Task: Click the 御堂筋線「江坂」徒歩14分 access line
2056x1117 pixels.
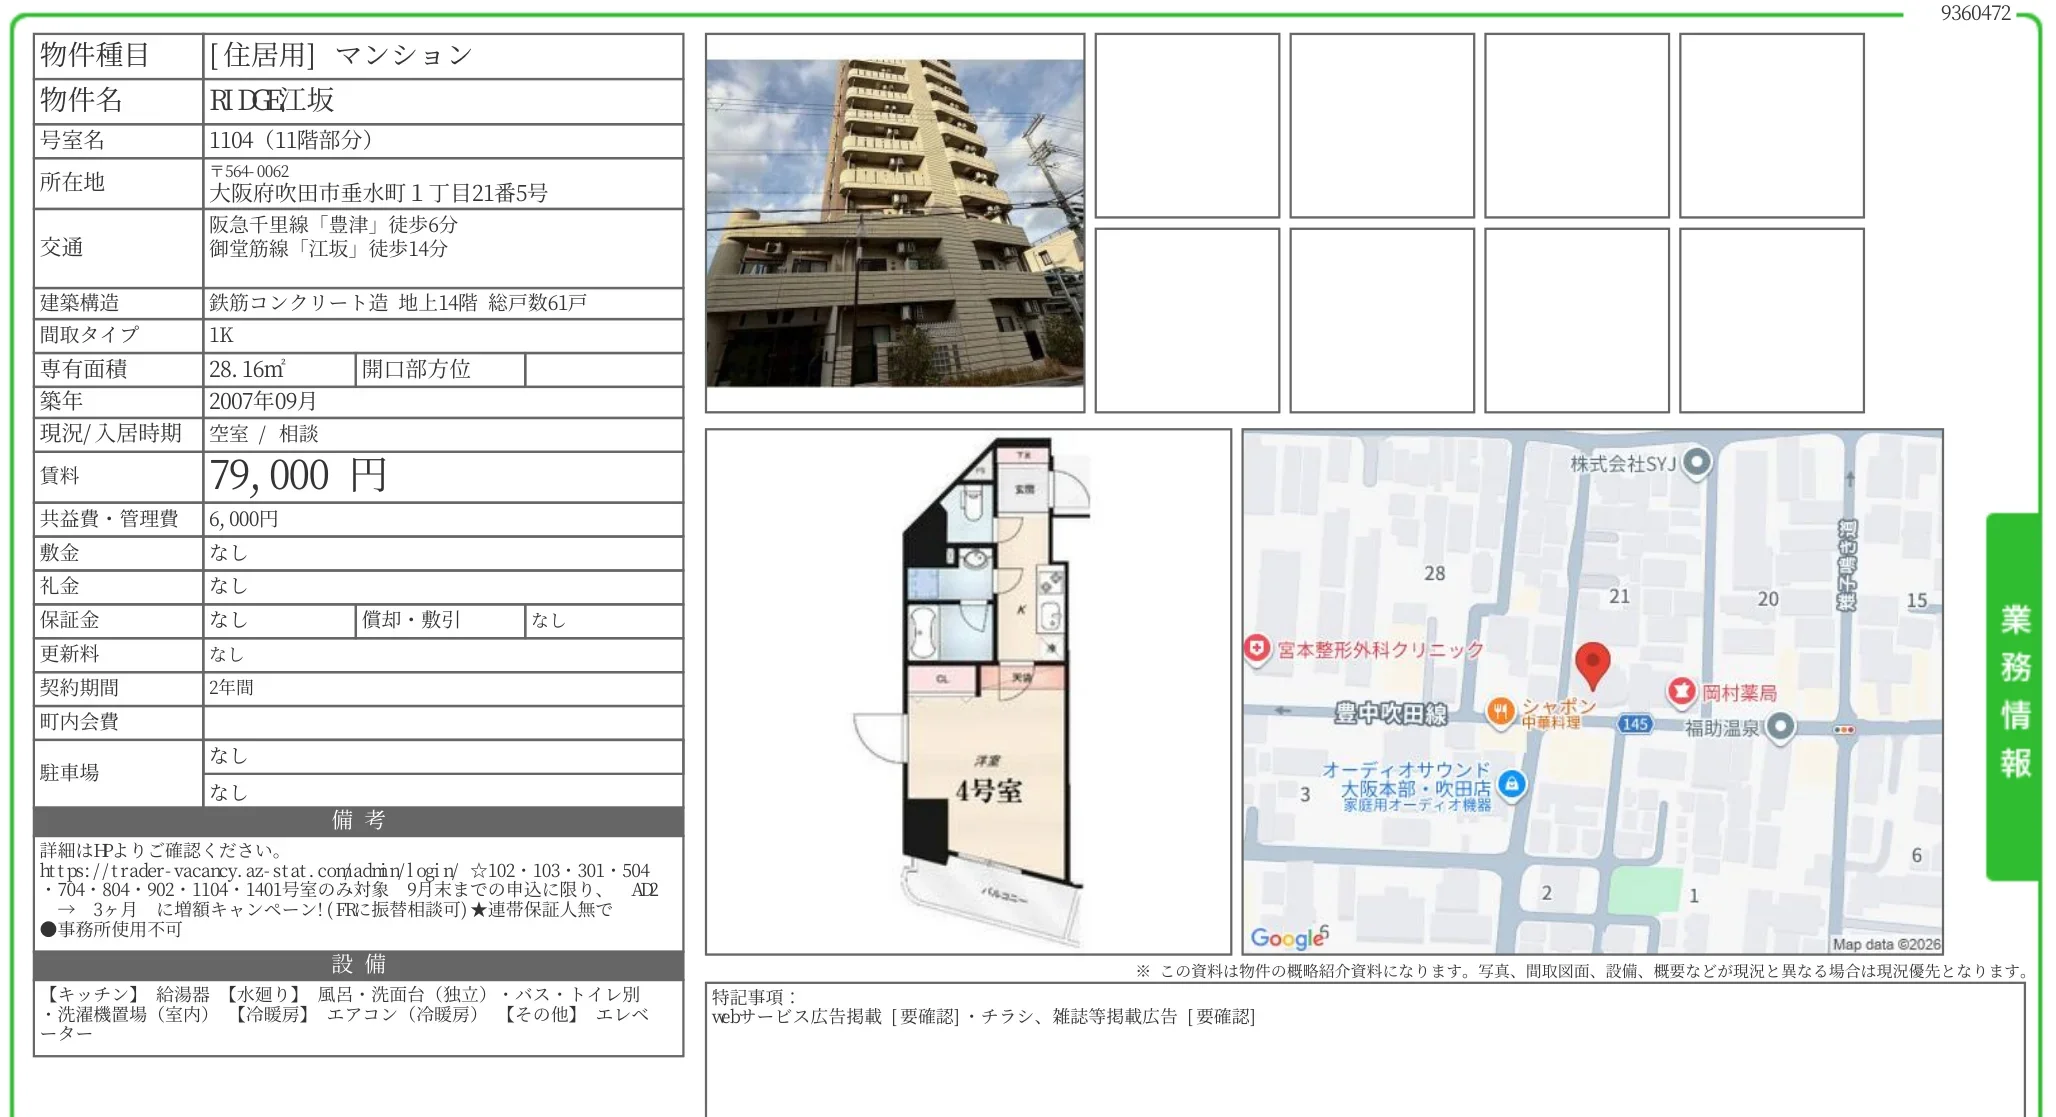Action: tap(328, 249)
